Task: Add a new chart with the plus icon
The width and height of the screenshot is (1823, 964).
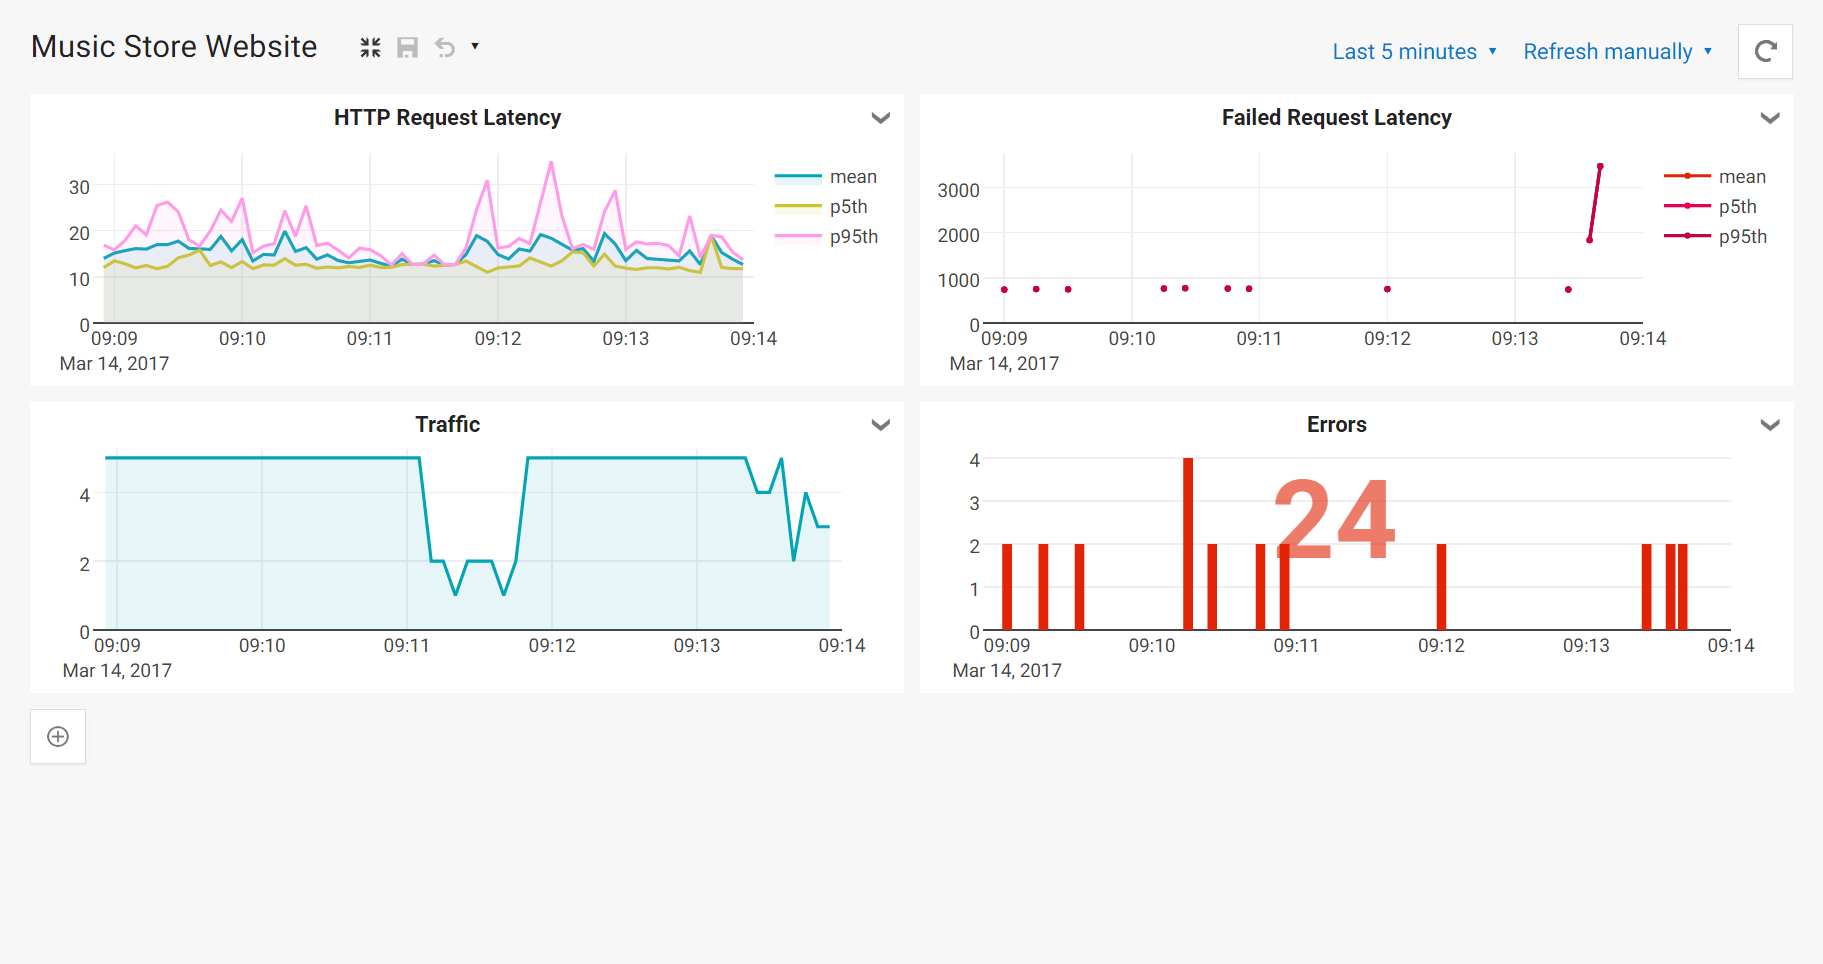Action: [x=57, y=736]
